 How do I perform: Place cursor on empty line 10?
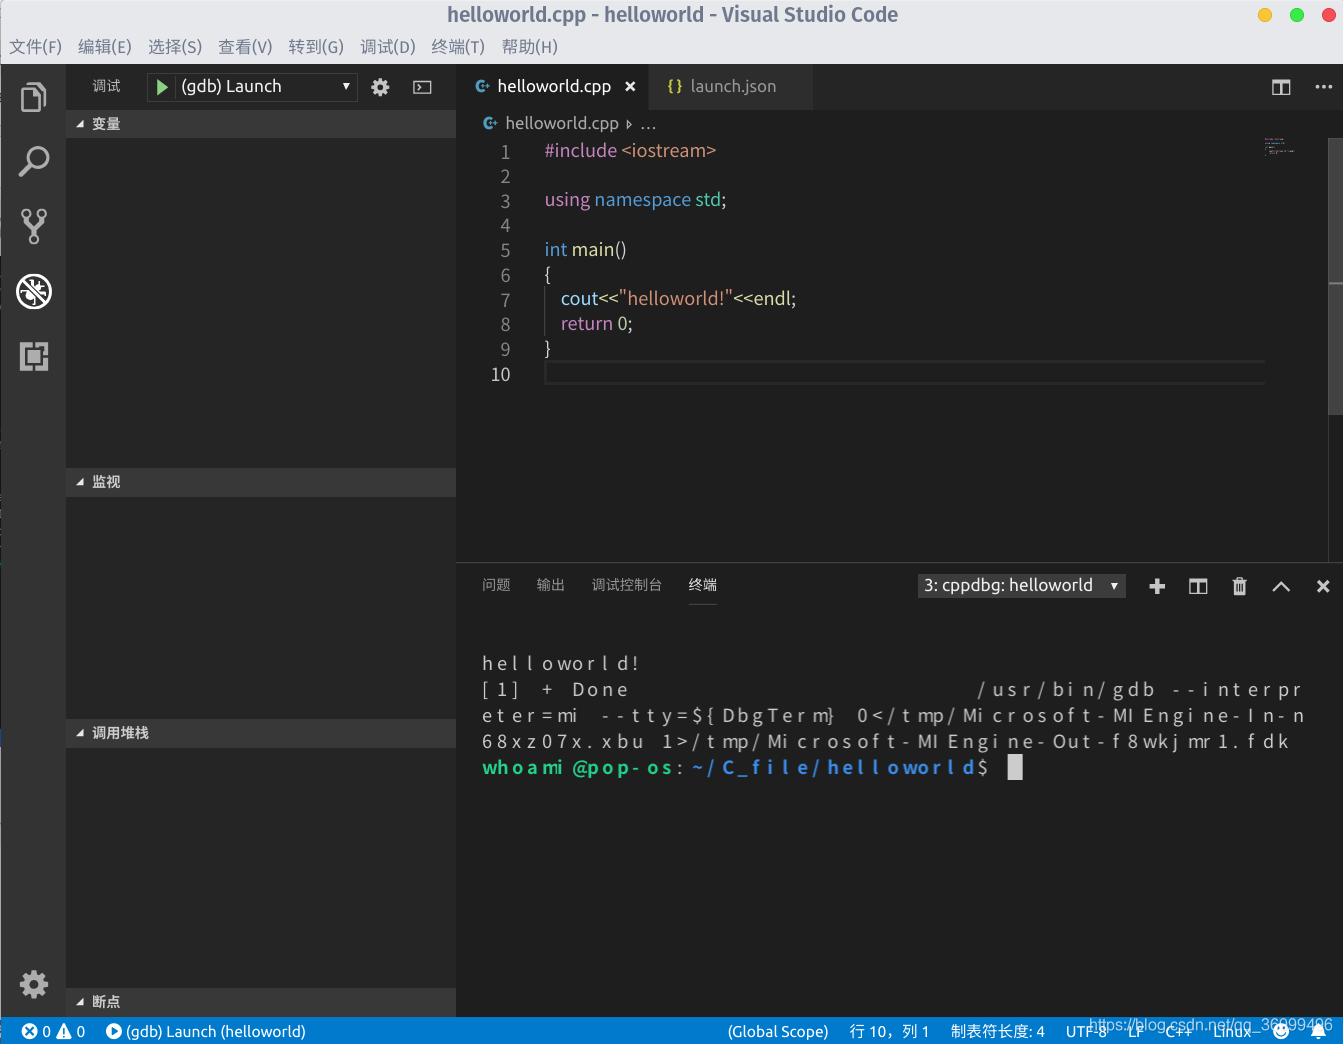point(904,374)
